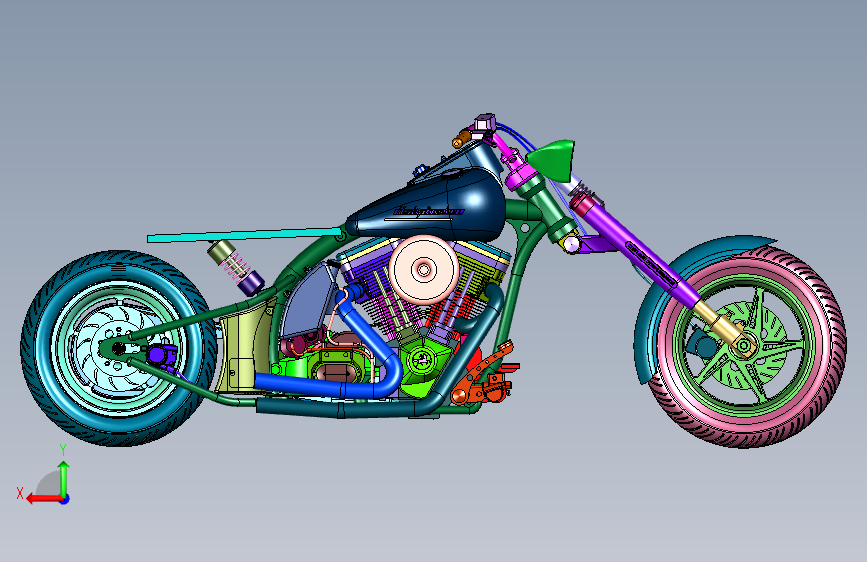Select the green cone headlight

coord(553,160)
